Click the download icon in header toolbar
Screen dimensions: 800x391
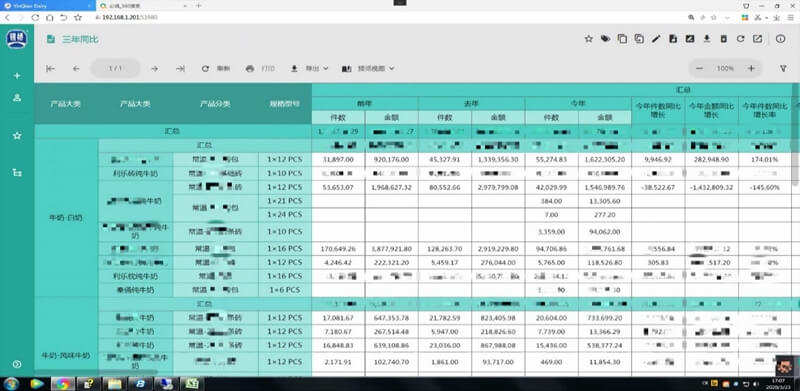tap(707, 39)
